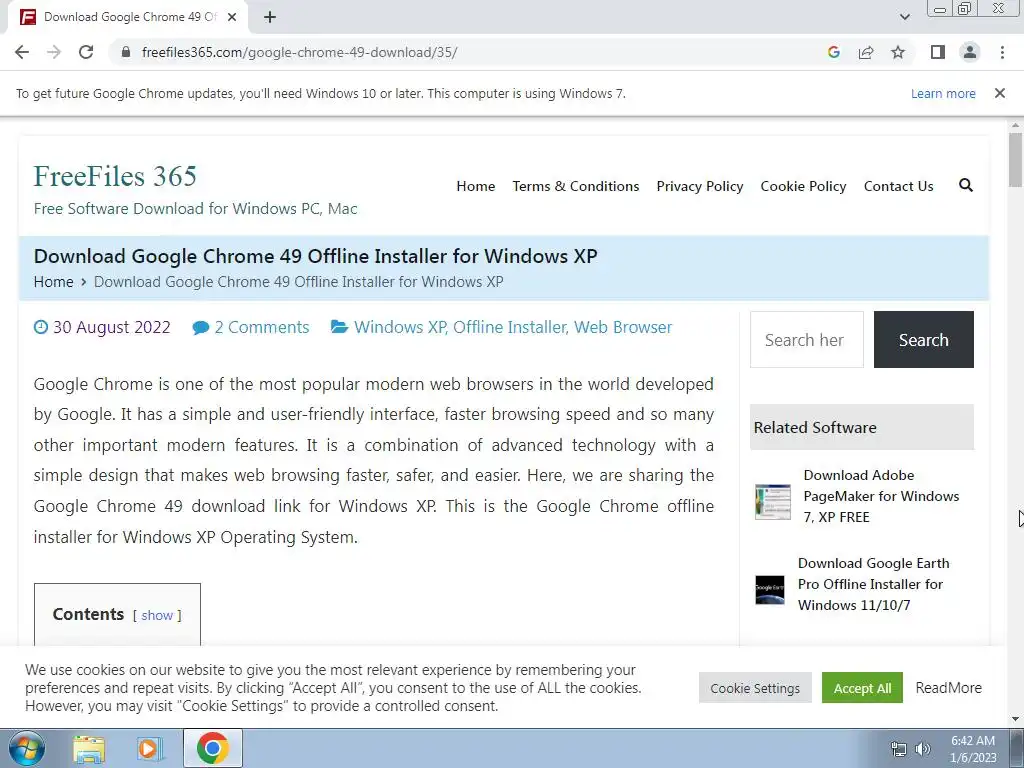
Task: Click the Google Earth thumbnail
Action: click(770, 590)
